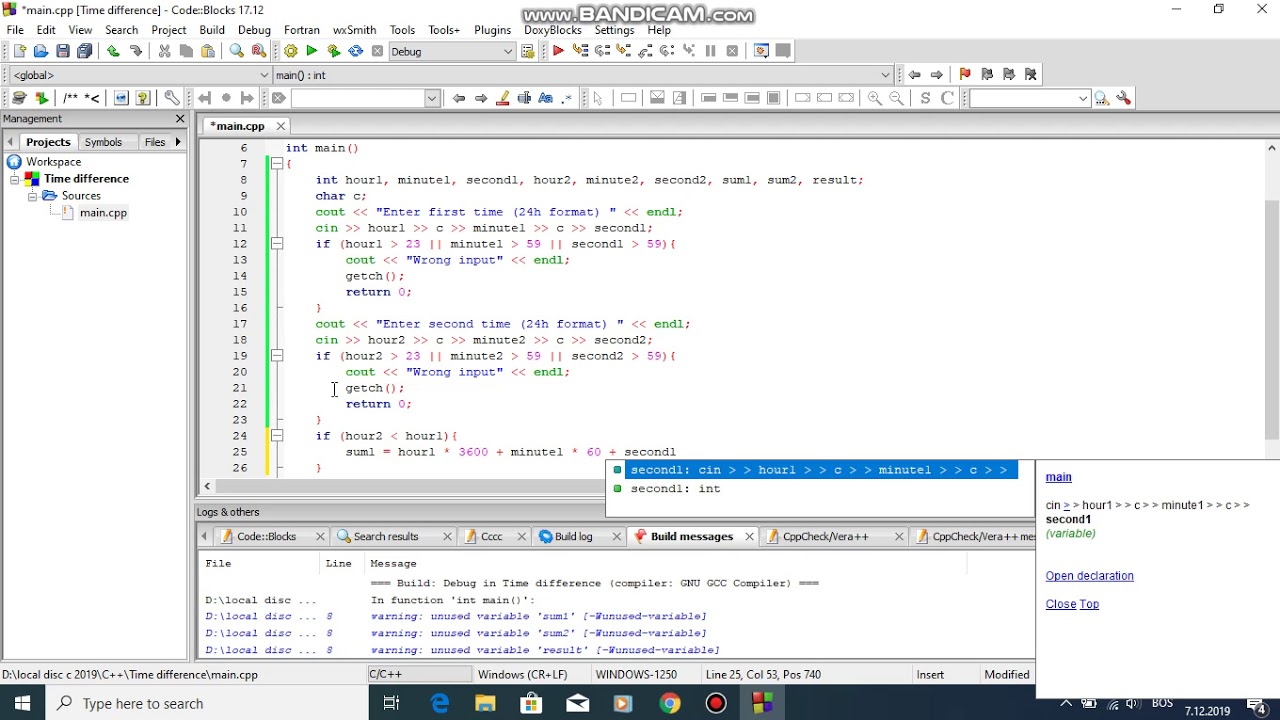Click the zoom out magnifier icon
The width and height of the screenshot is (1280, 720).
(896, 98)
